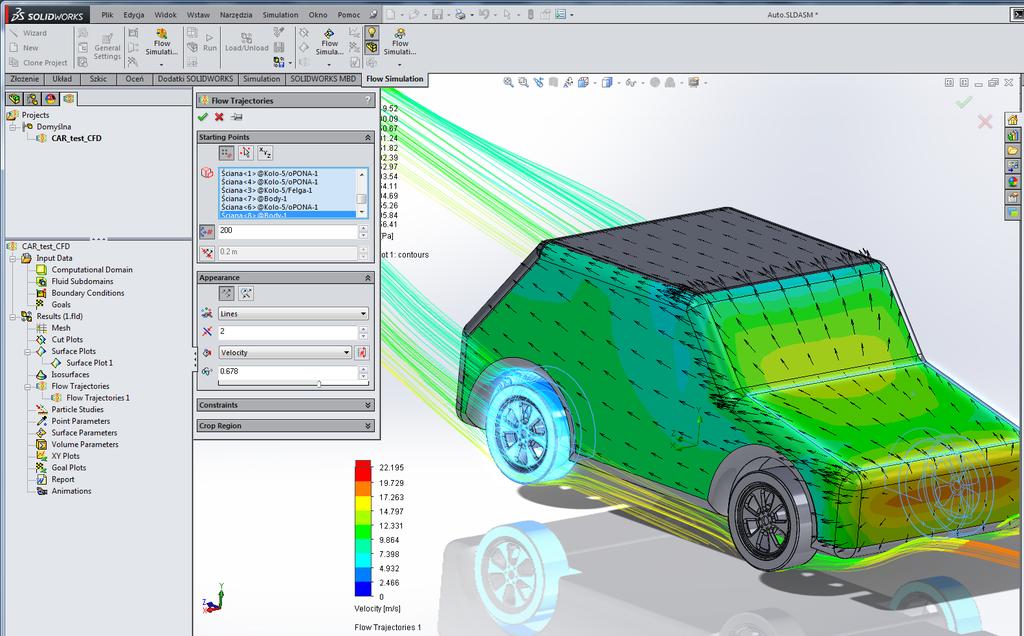Click the Clone Project button
This screenshot has width=1024, height=636.
pyautogui.click(x=38, y=63)
